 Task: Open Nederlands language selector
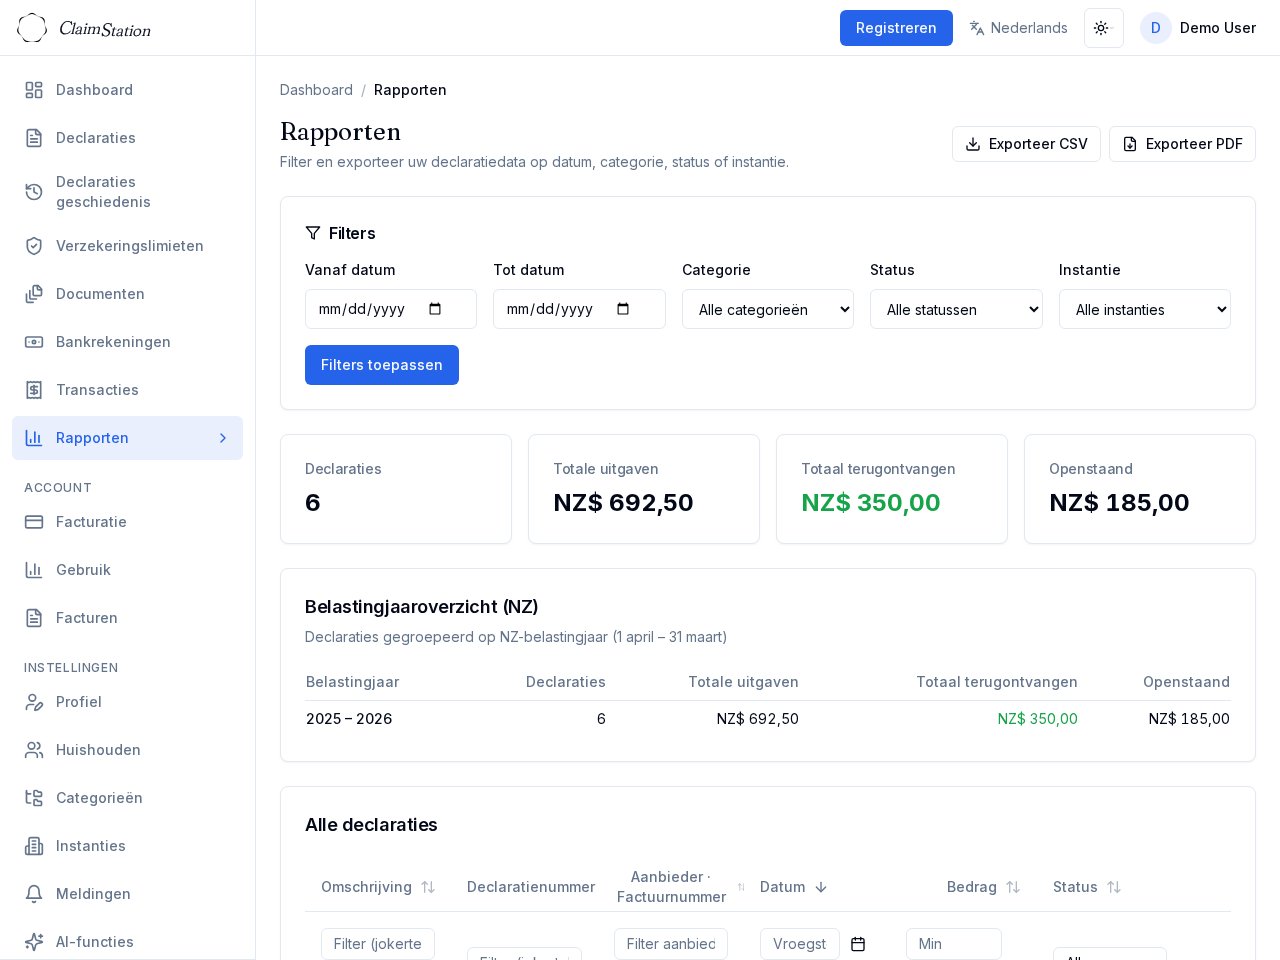tap(1018, 28)
